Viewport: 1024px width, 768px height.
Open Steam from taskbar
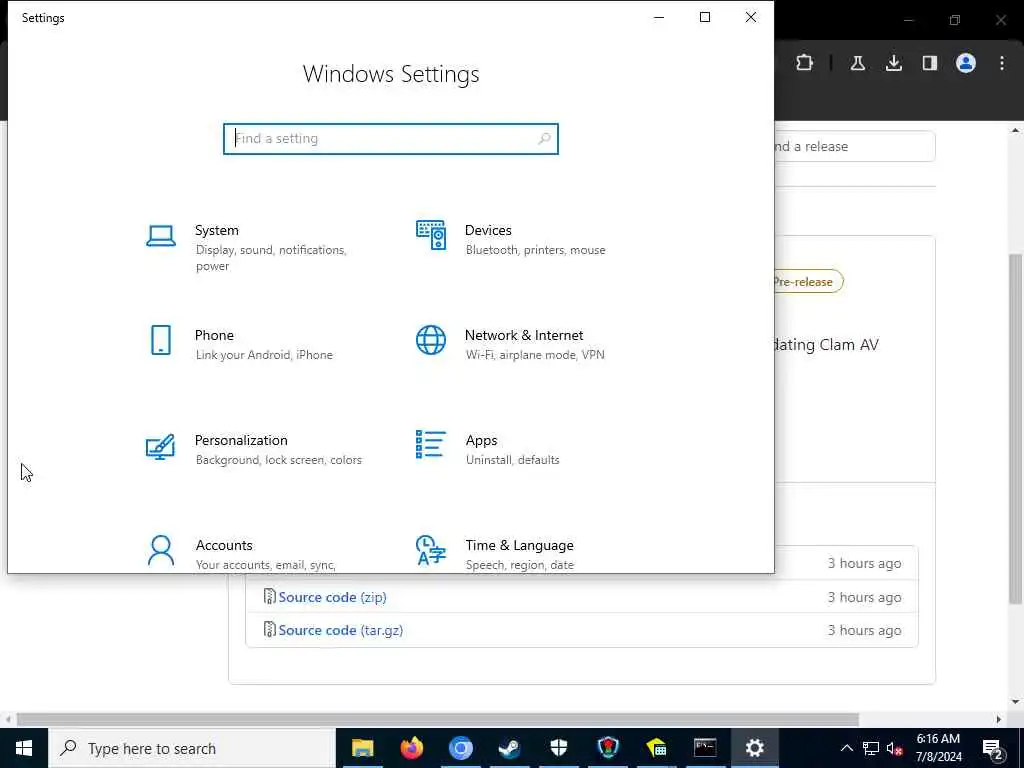pos(509,748)
